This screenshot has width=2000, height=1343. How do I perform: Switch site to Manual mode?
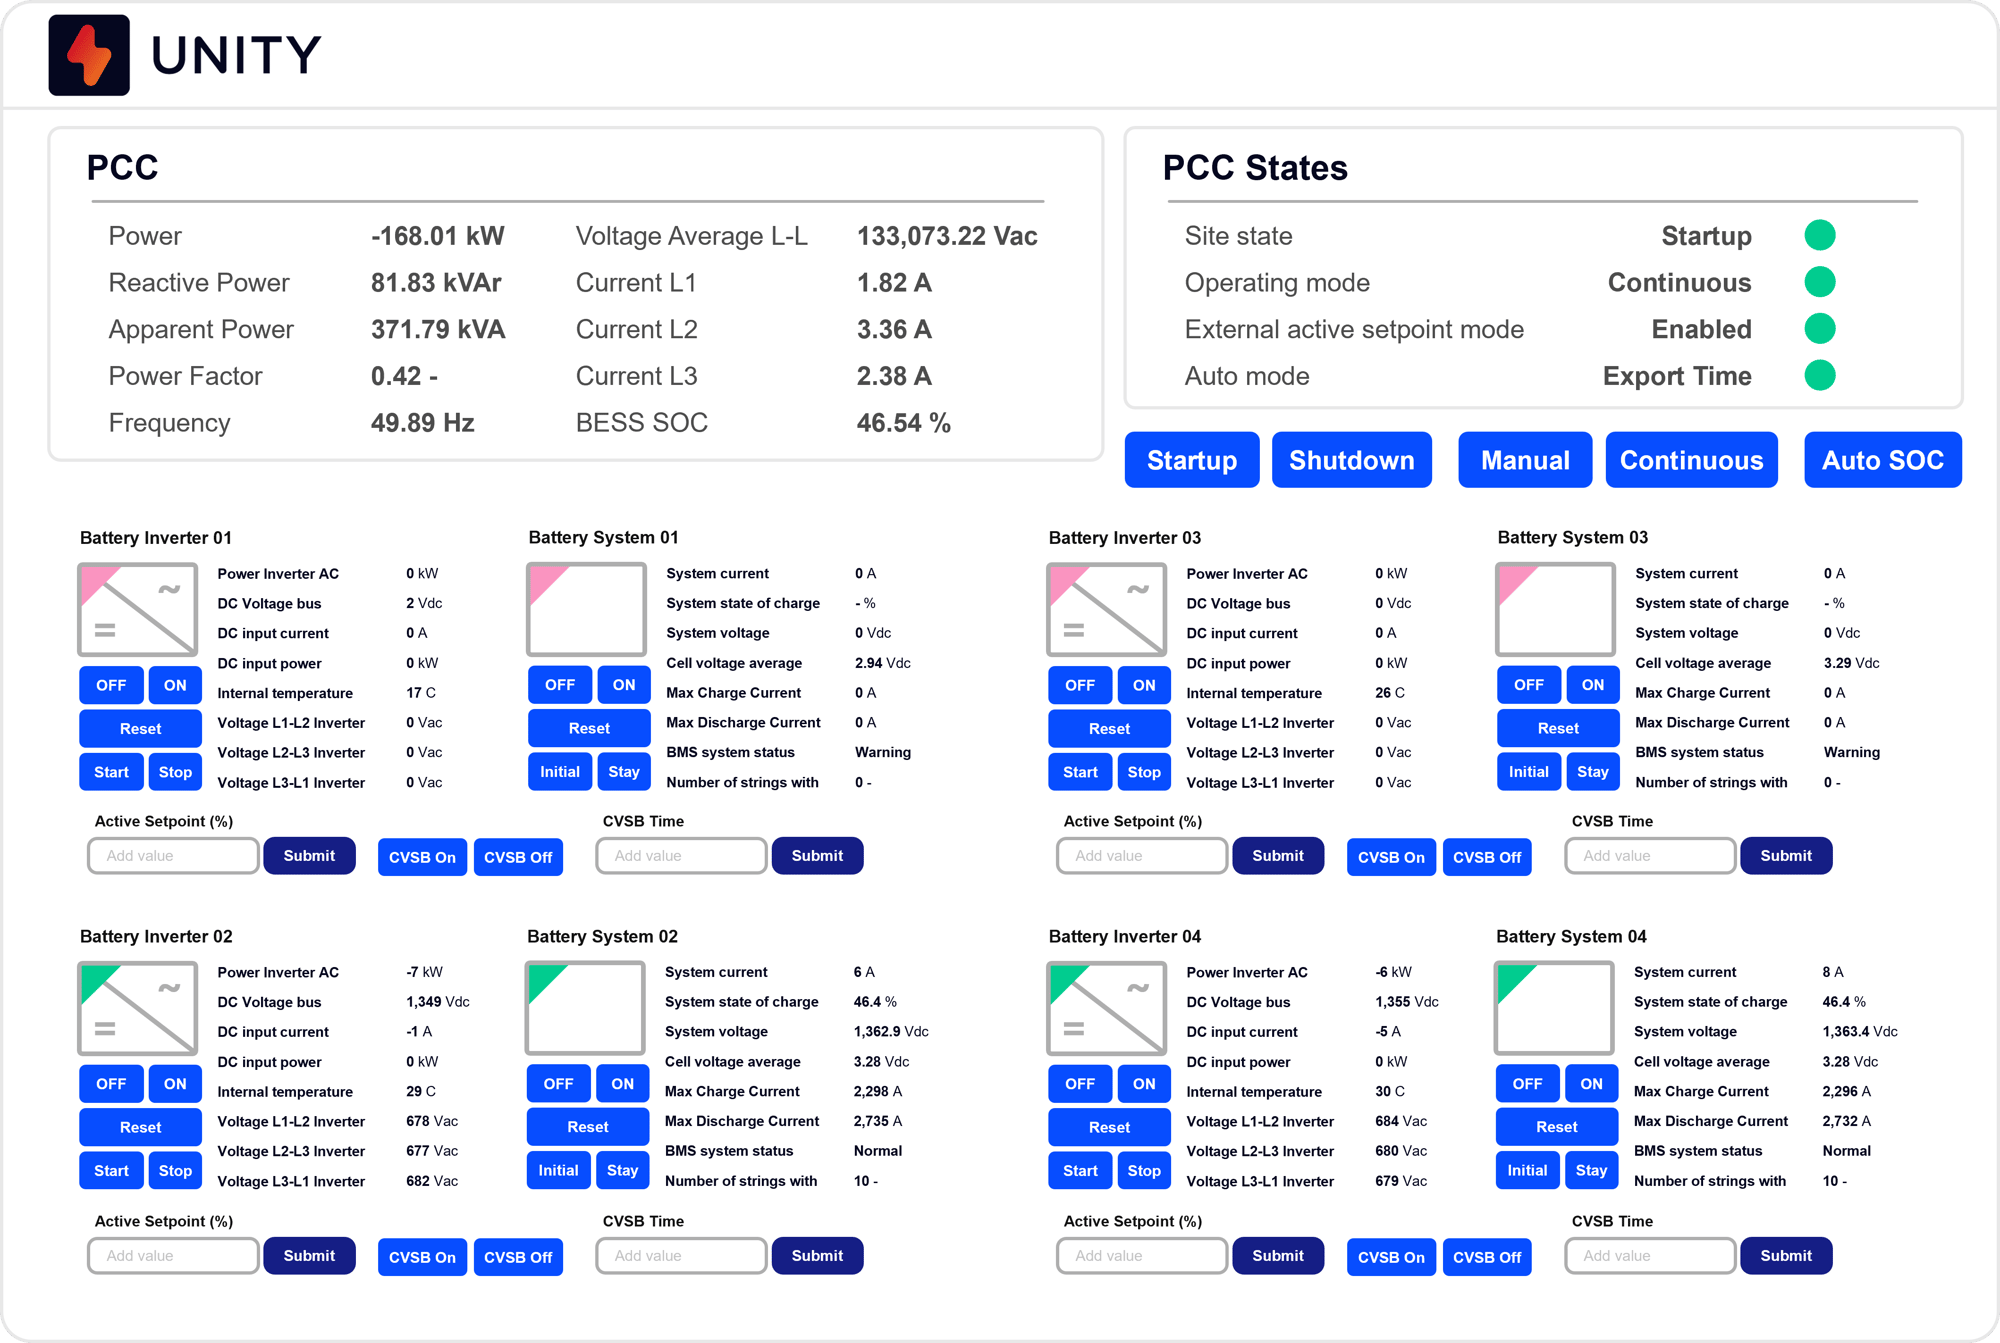pos(1525,460)
